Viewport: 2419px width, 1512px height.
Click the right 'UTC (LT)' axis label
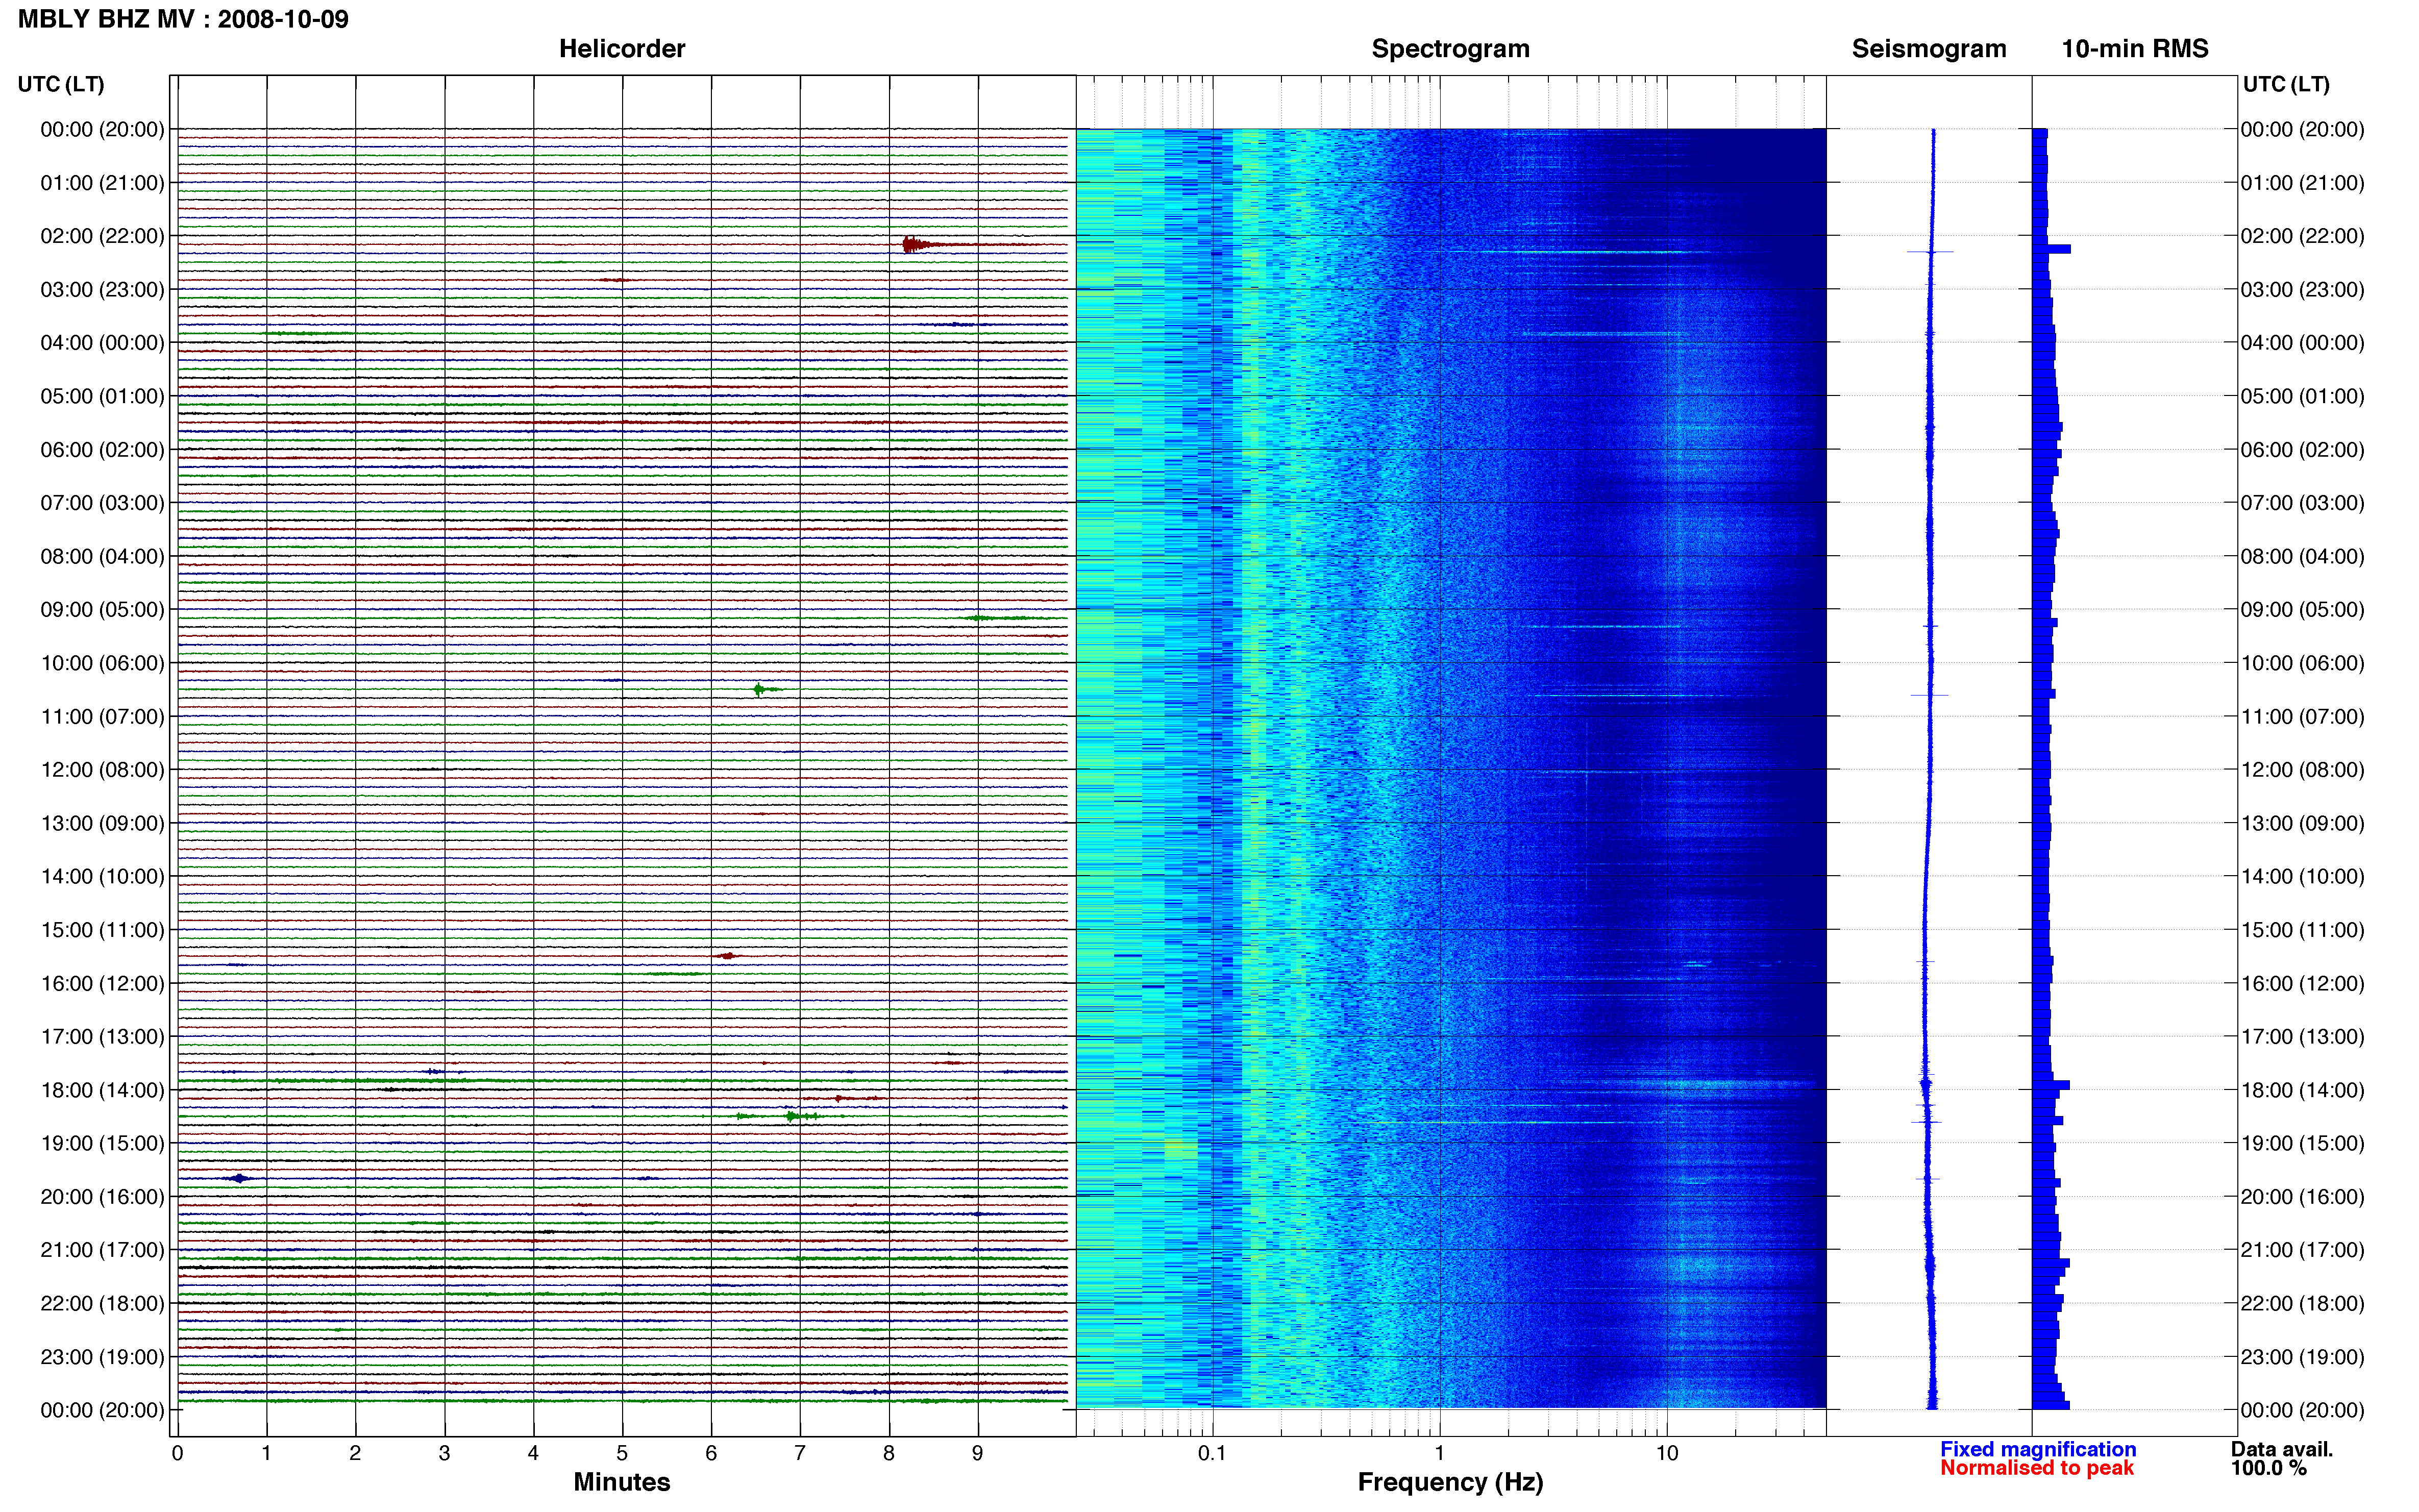(x=2286, y=84)
